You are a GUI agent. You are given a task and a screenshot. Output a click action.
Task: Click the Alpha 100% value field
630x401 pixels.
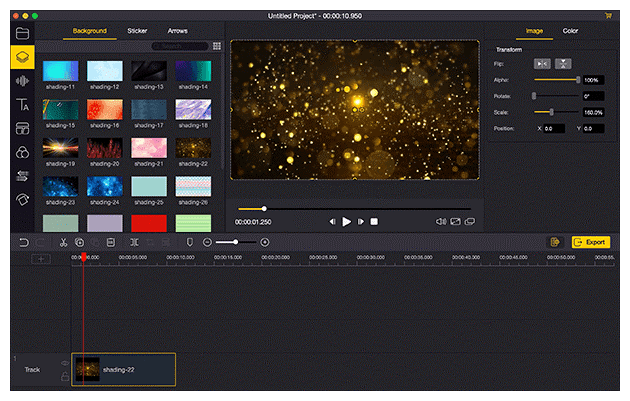click(593, 80)
